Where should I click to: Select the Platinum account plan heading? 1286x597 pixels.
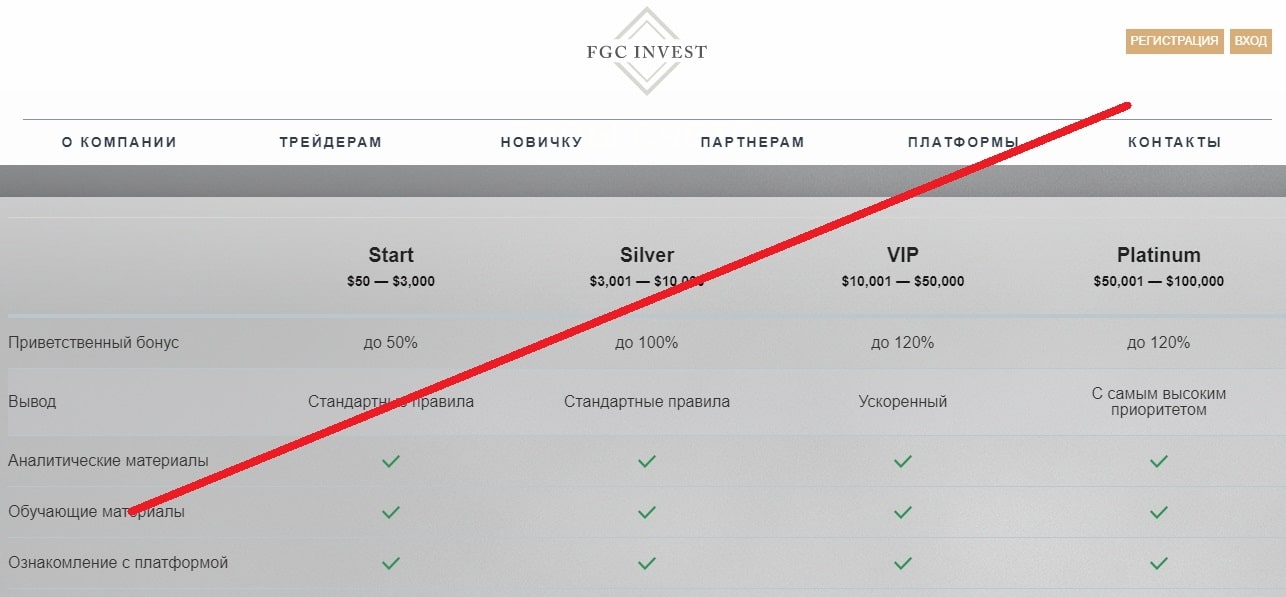pos(1159,255)
